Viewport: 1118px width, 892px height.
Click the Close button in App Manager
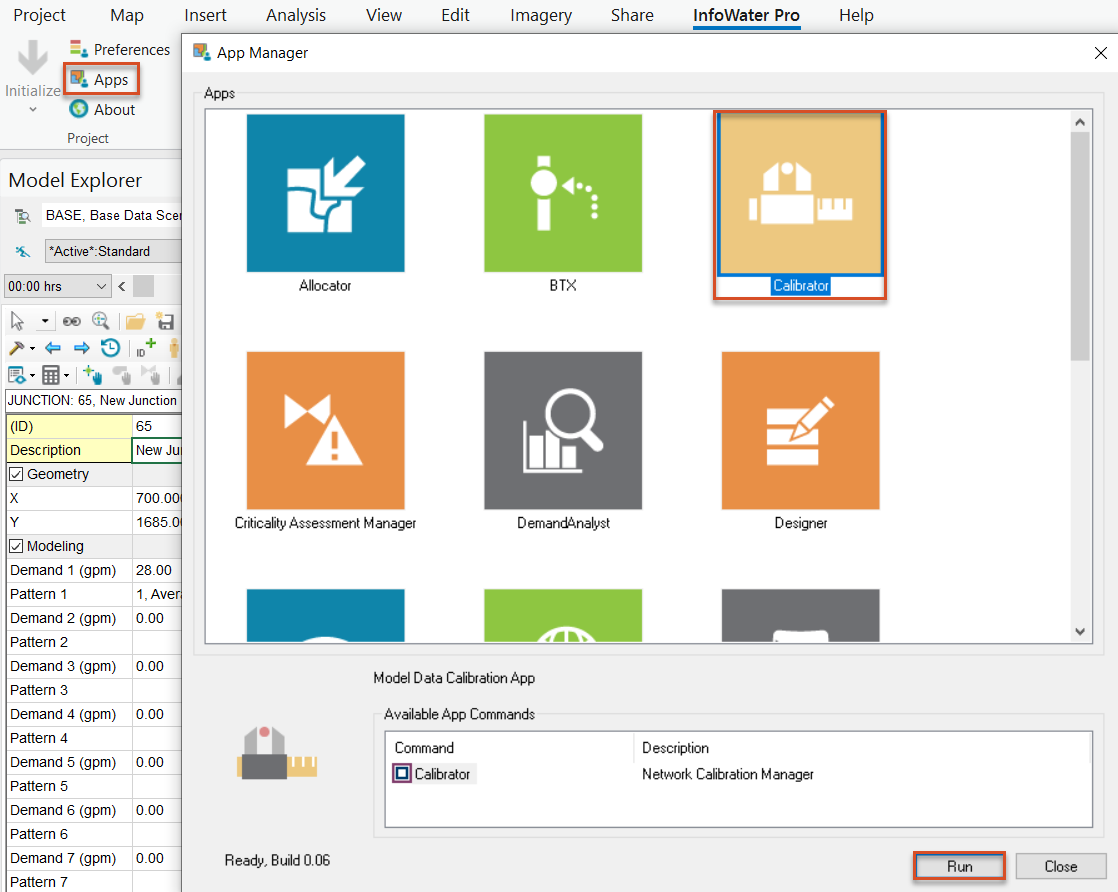(1060, 866)
